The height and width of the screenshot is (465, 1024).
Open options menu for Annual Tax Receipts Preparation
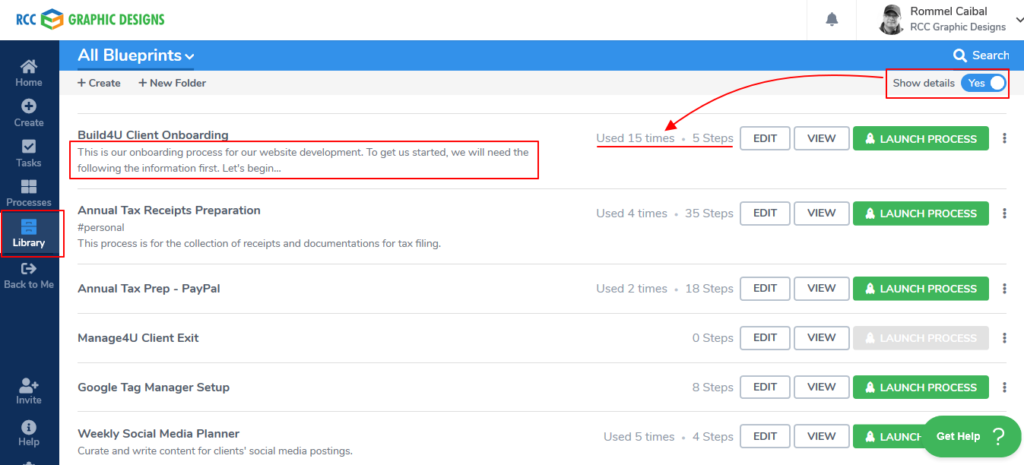pos(1004,213)
